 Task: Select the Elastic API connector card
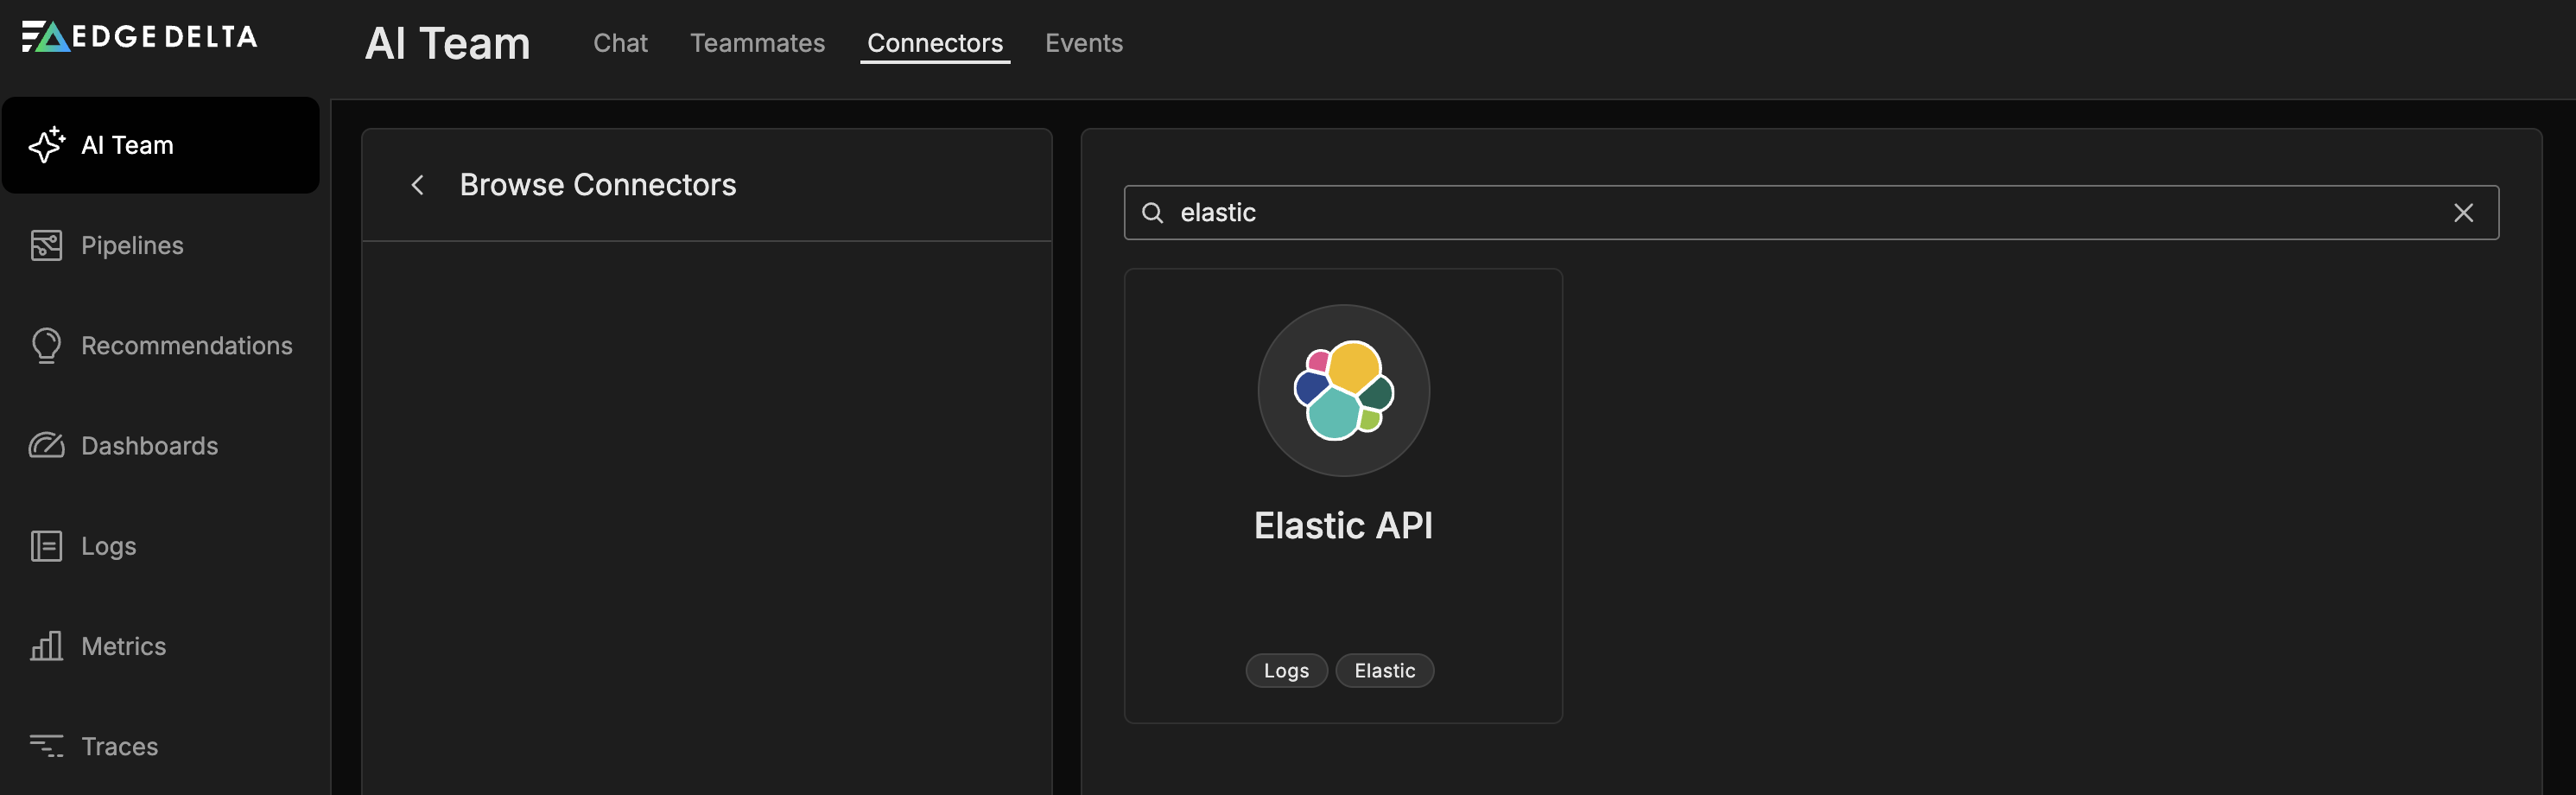pos(1343,495)
